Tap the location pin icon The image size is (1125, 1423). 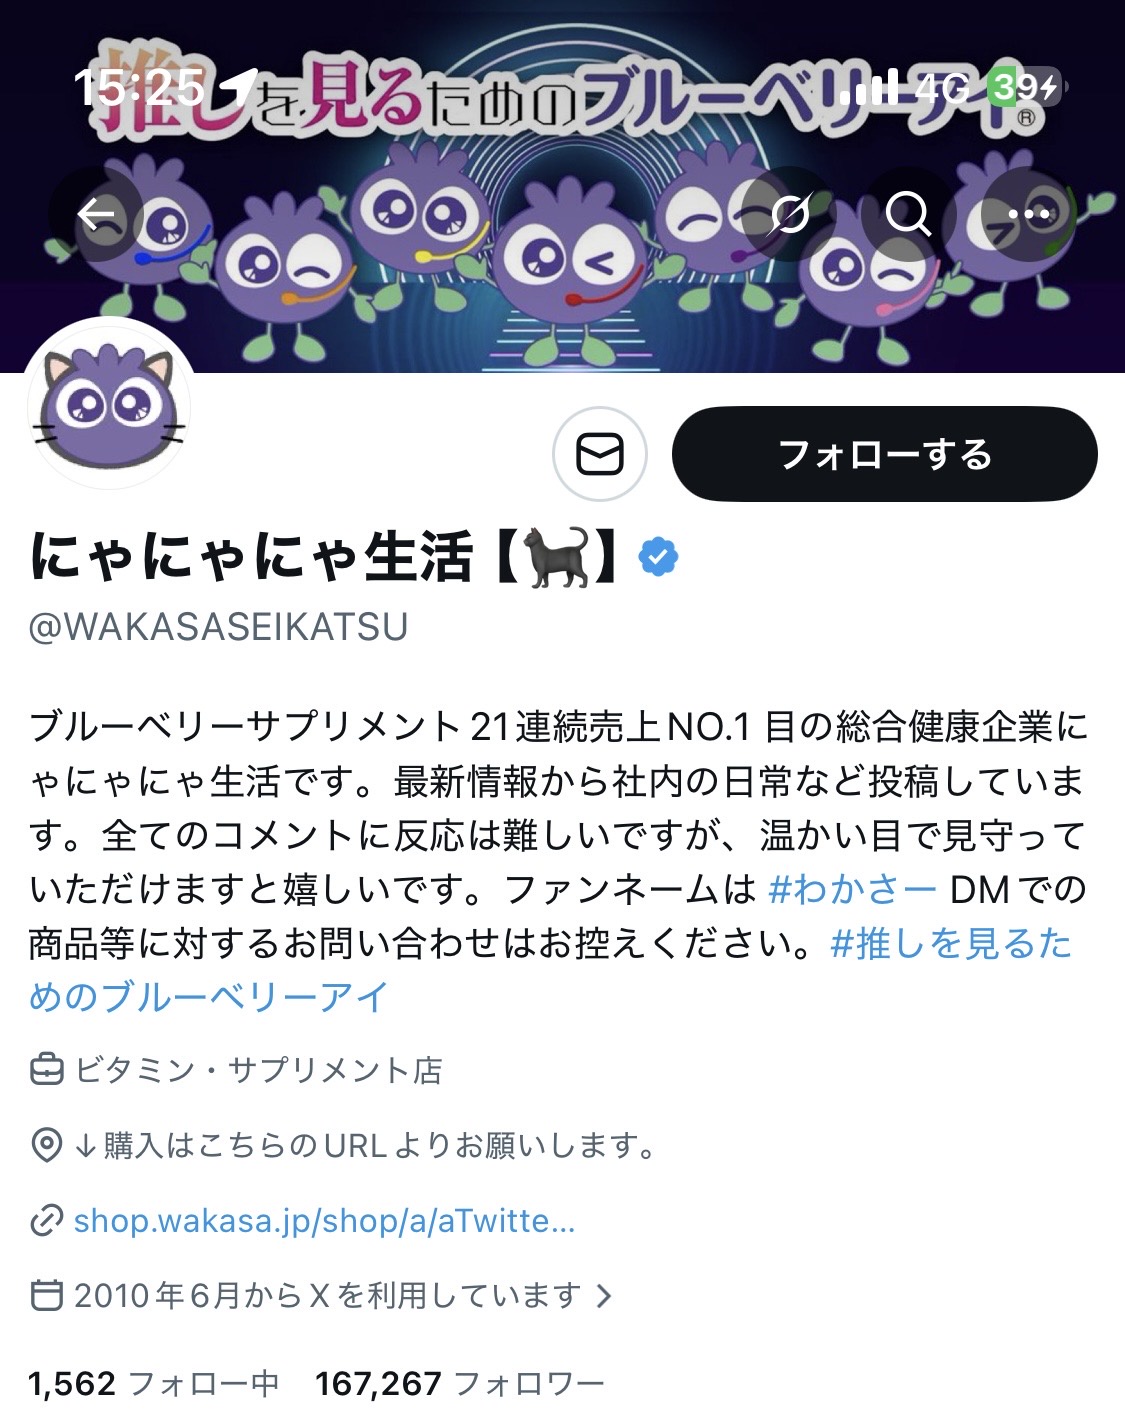[46, 1145]
